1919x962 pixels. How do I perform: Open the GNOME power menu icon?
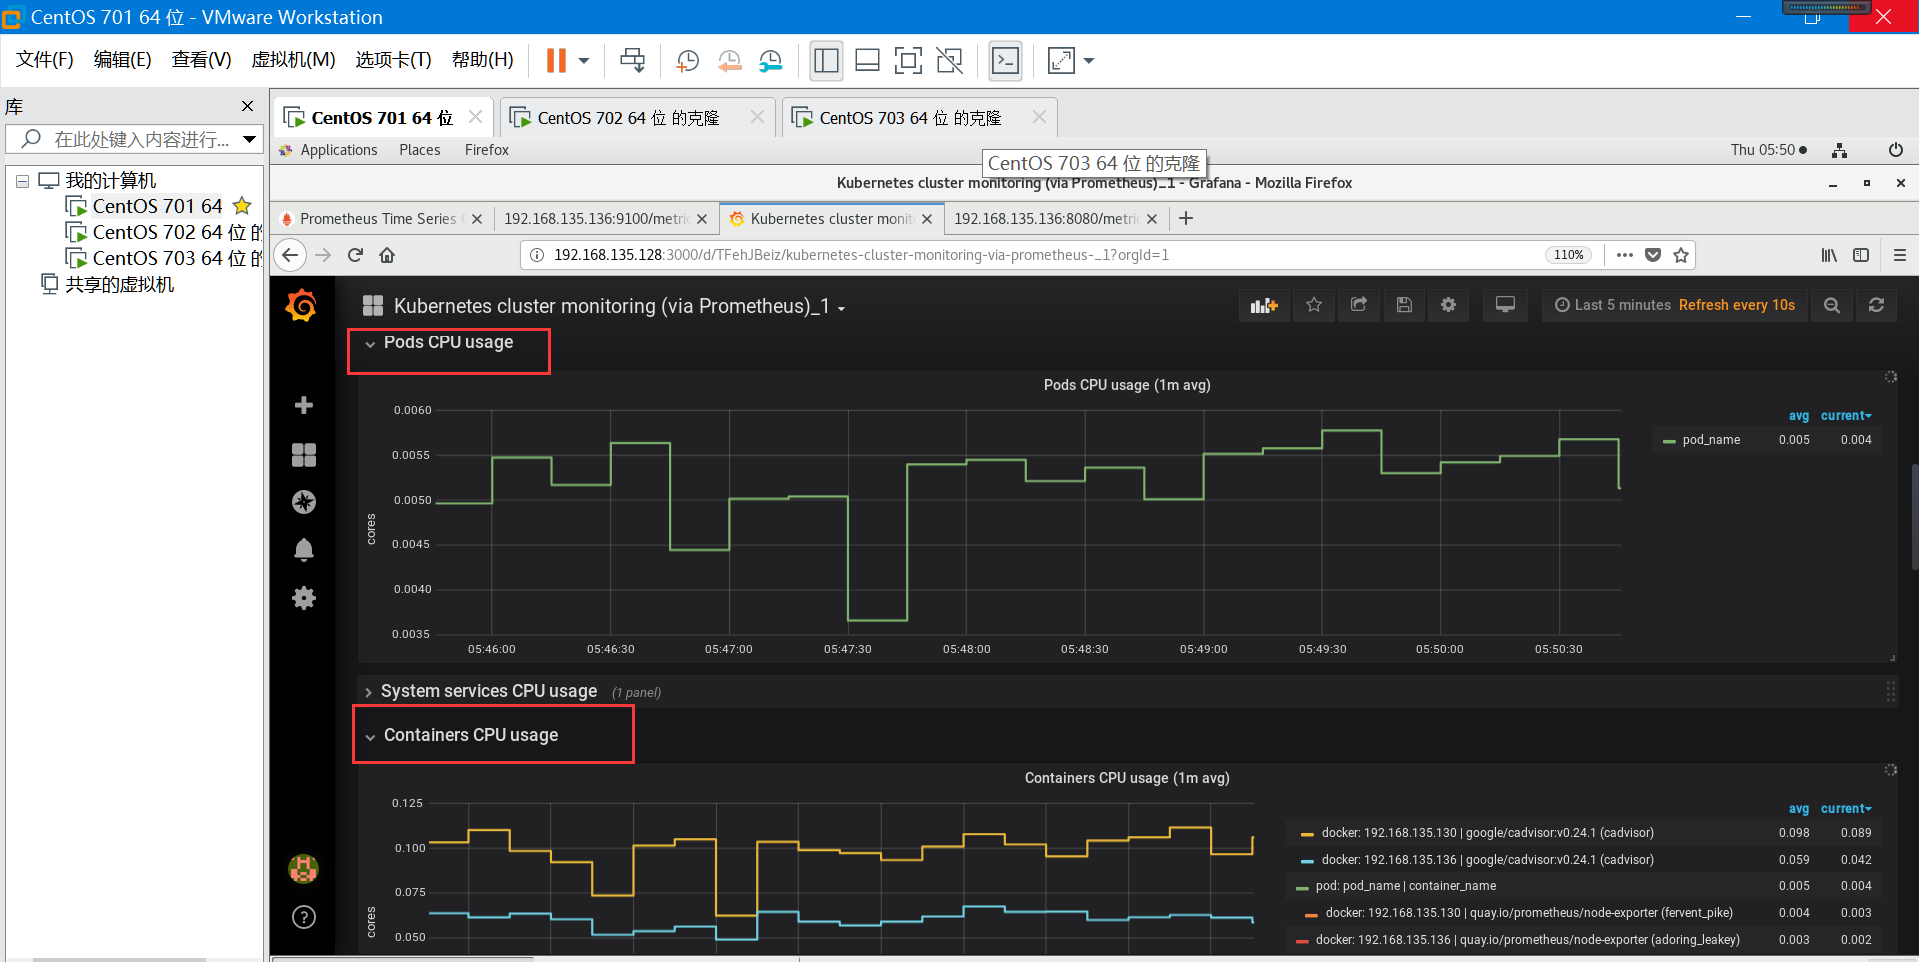1895,150
